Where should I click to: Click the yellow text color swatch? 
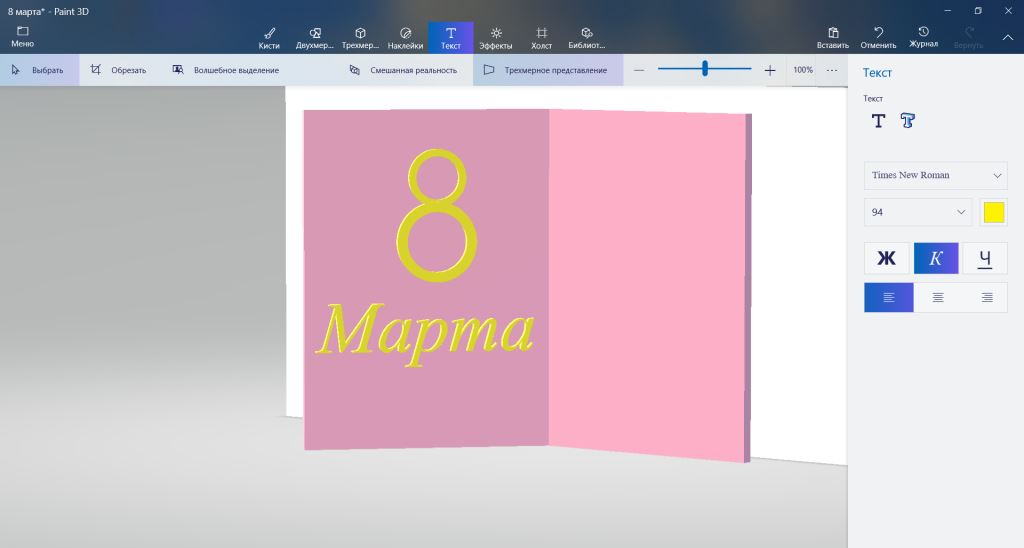click(x=993, y=212)
